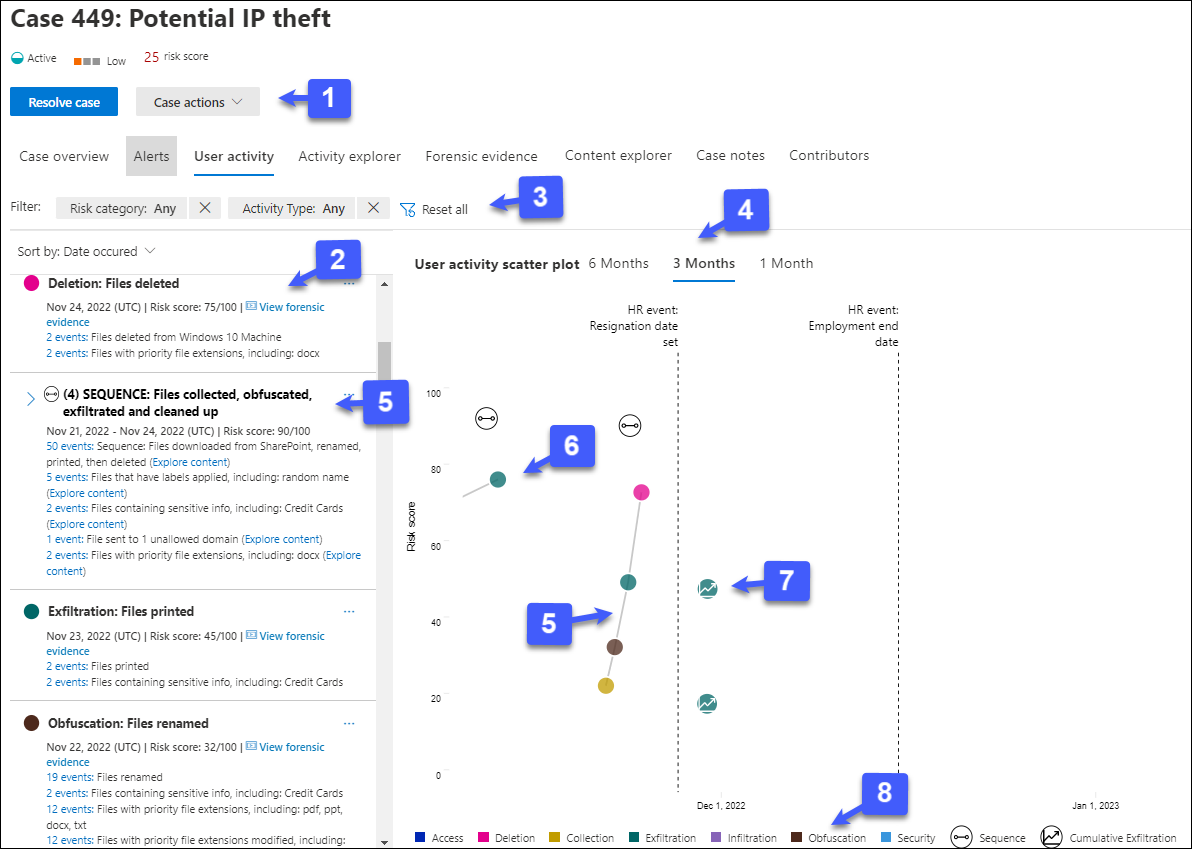Viewport: 1192px width, 849px height.
Task: Click the Reset all filter icon
Action: 406,209
